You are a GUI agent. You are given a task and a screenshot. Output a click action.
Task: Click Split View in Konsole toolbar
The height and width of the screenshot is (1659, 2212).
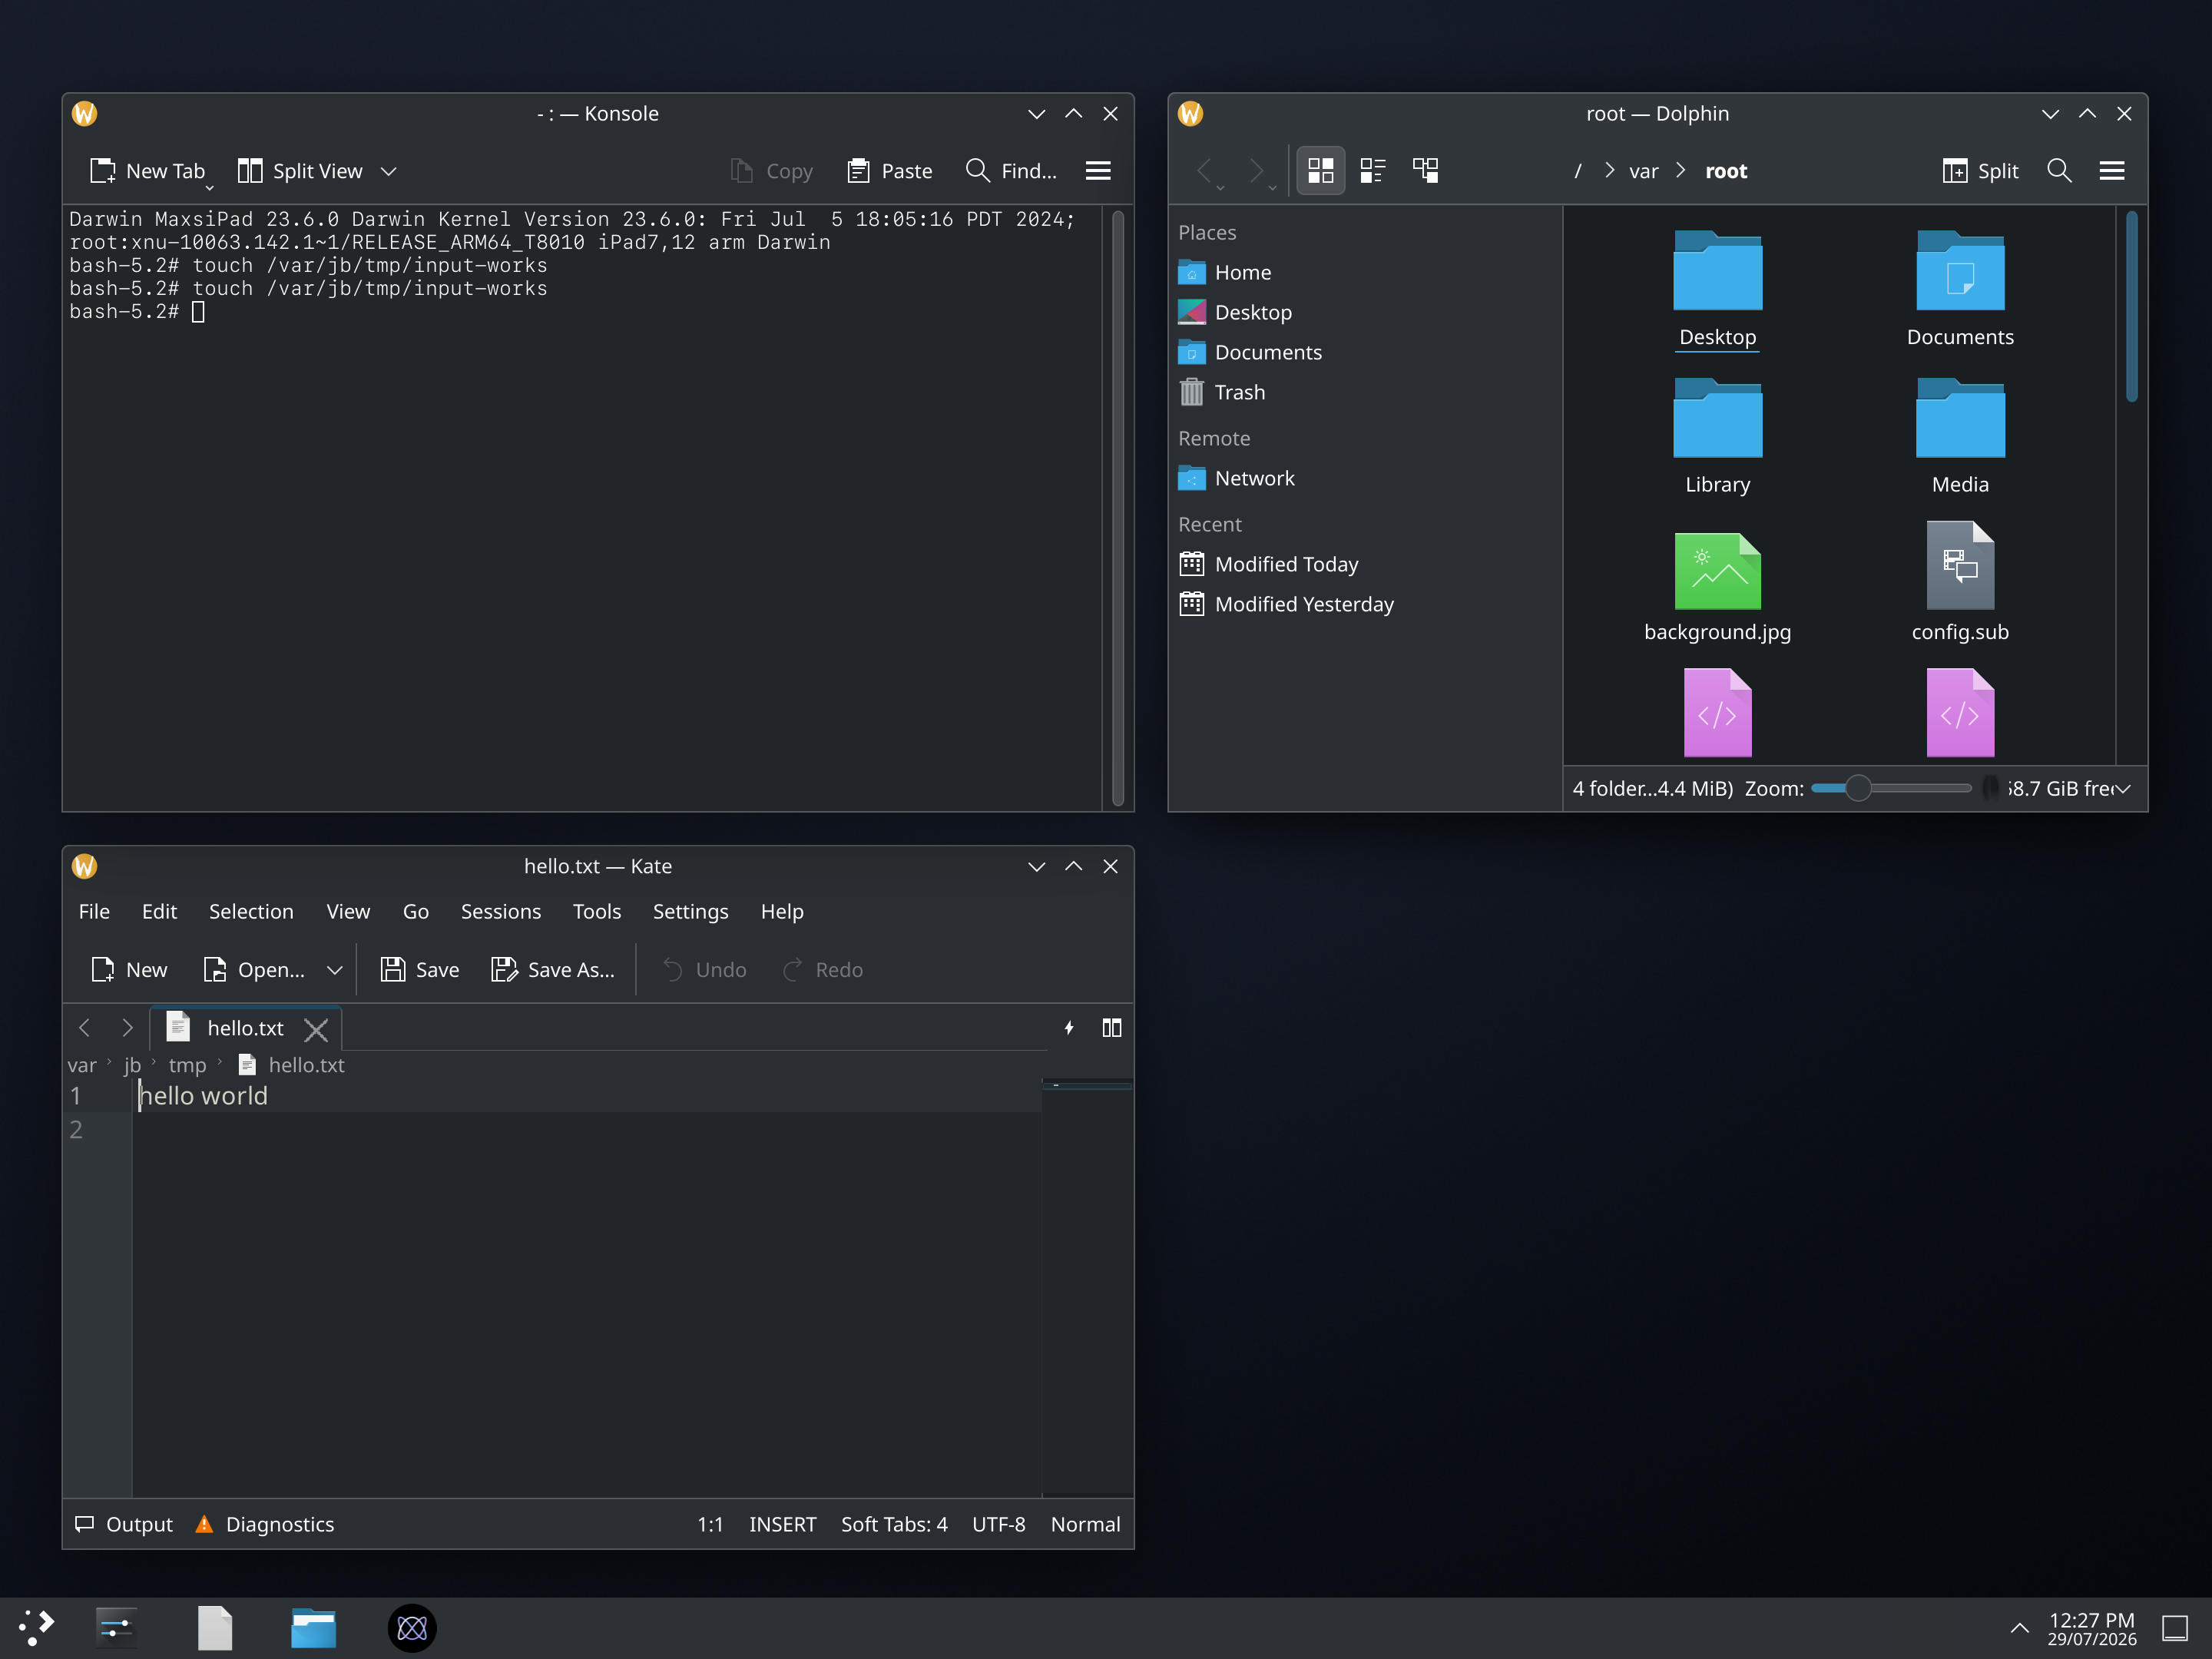tap(300, 171)
